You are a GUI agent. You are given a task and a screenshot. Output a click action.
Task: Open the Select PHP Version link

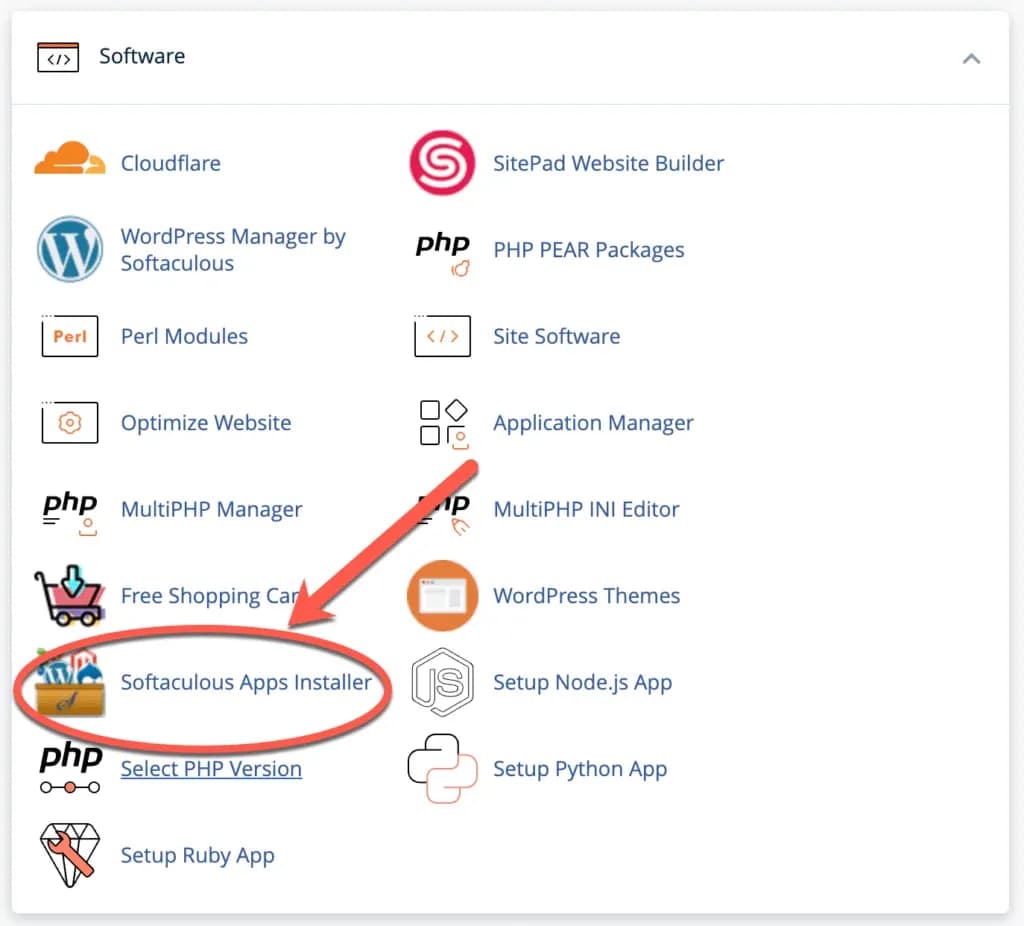211,769
